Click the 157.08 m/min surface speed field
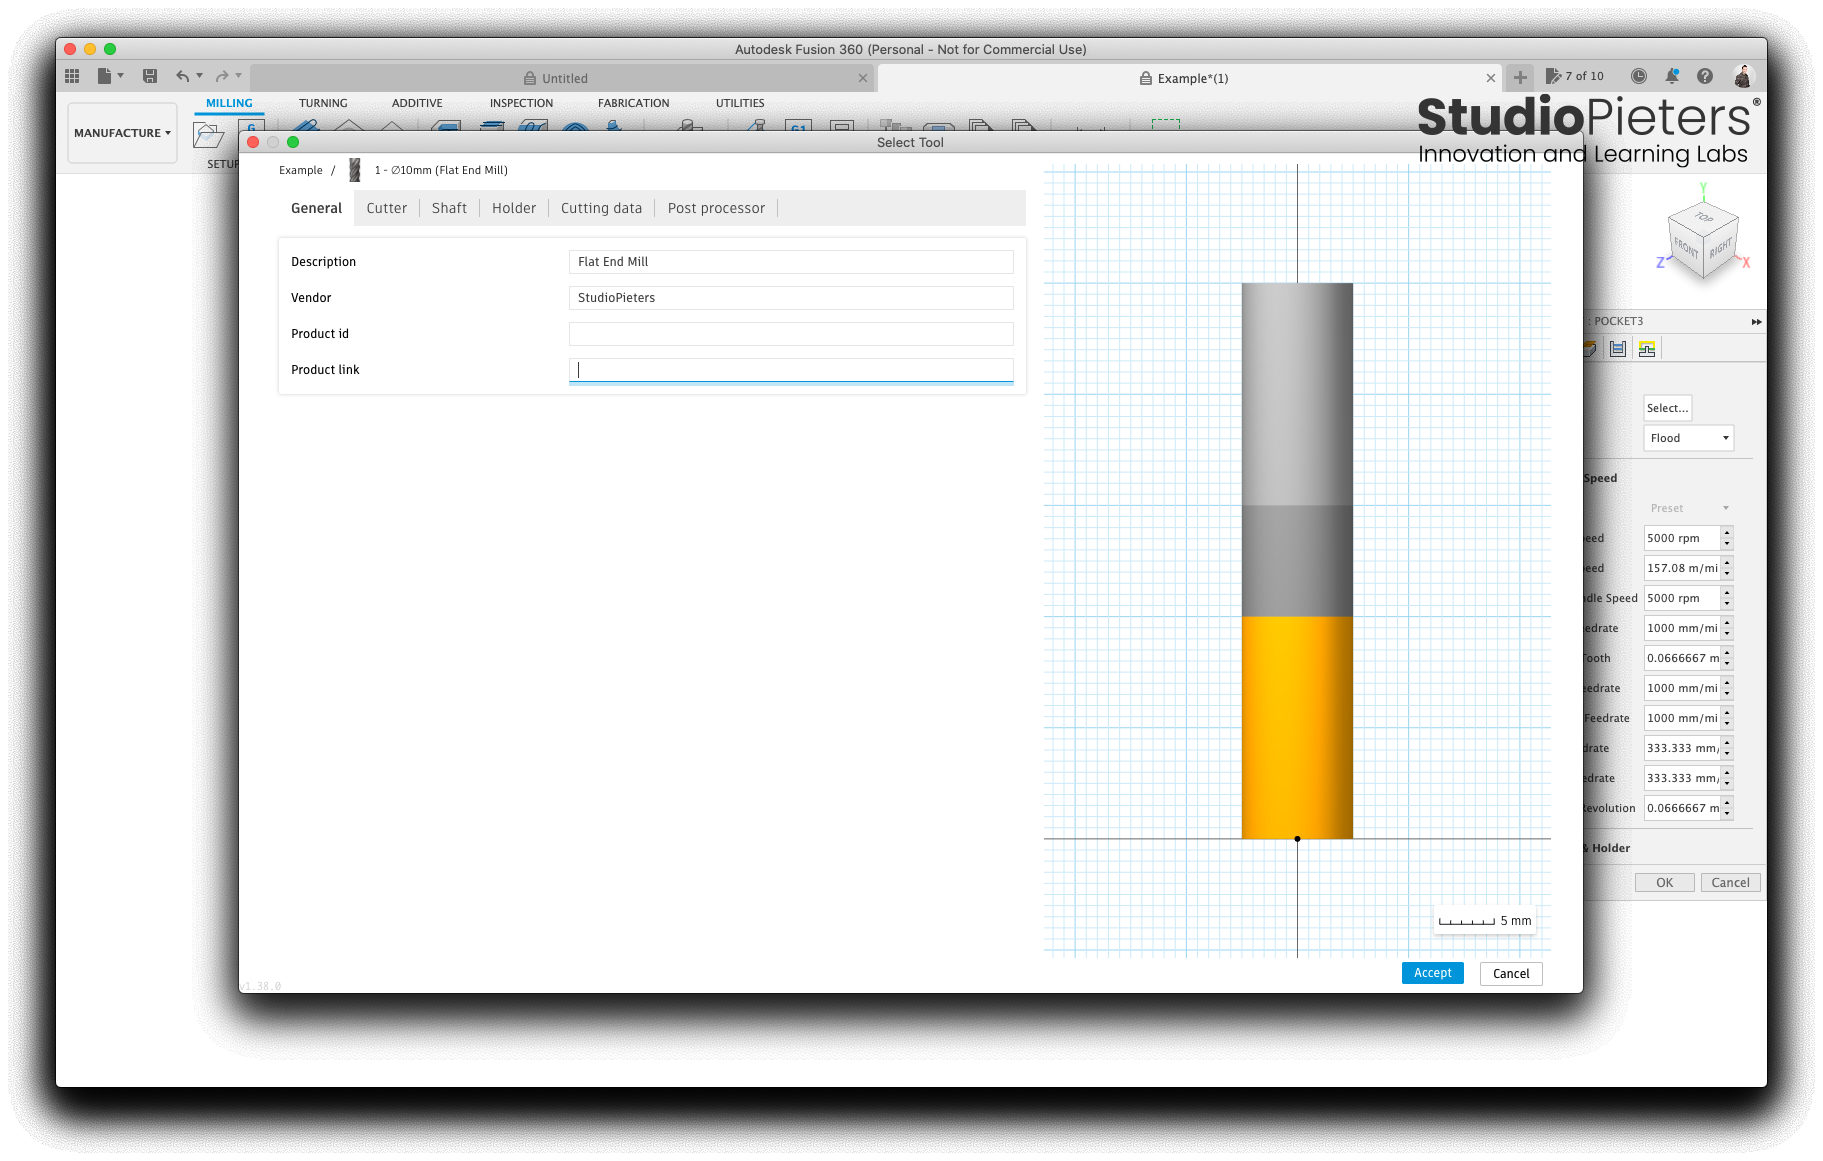1823x1161 pixels. 1682,568
